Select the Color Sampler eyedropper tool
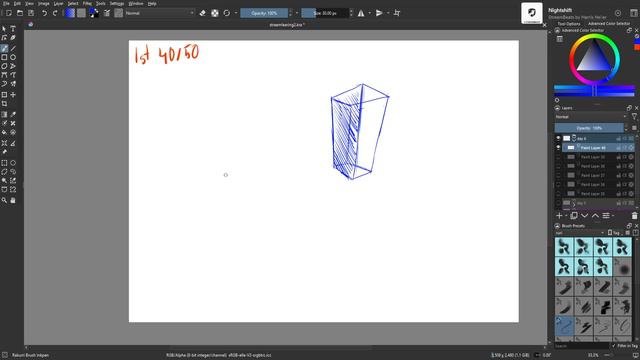This screenshot has width=640, height=360. 13,114
